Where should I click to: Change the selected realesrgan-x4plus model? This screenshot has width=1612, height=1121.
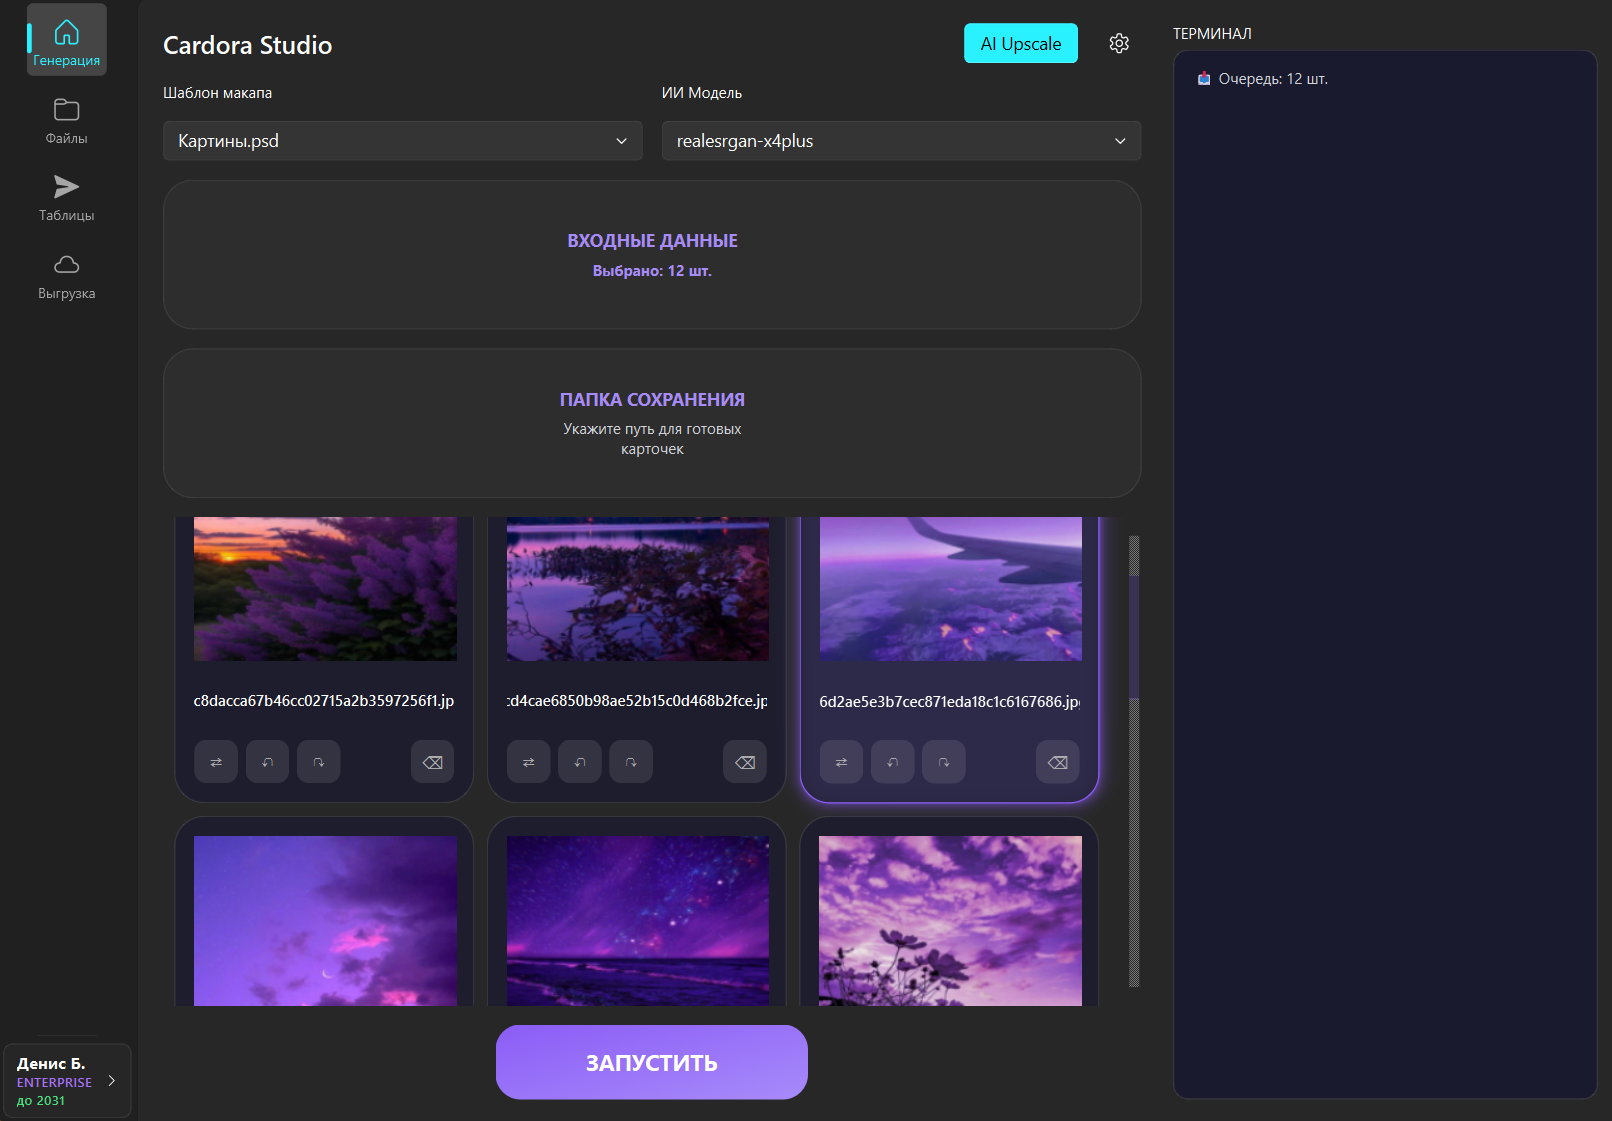[x=900, y=140]
